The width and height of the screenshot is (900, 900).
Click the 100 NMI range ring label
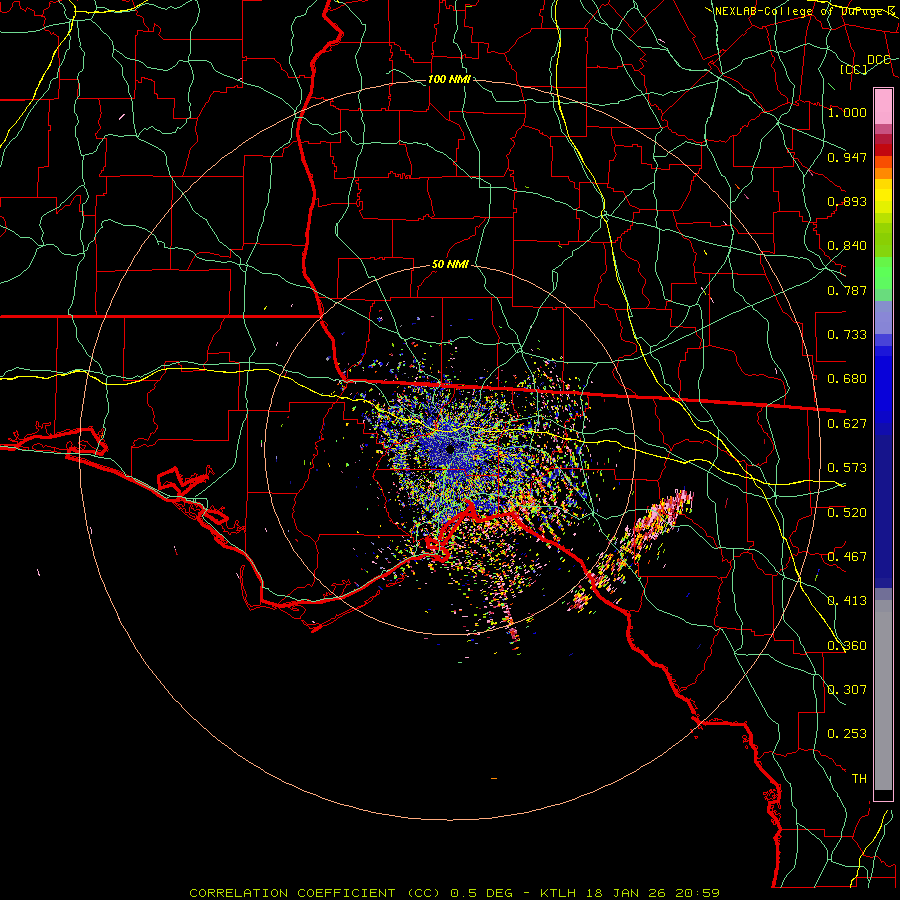click(x=449, y=79)
